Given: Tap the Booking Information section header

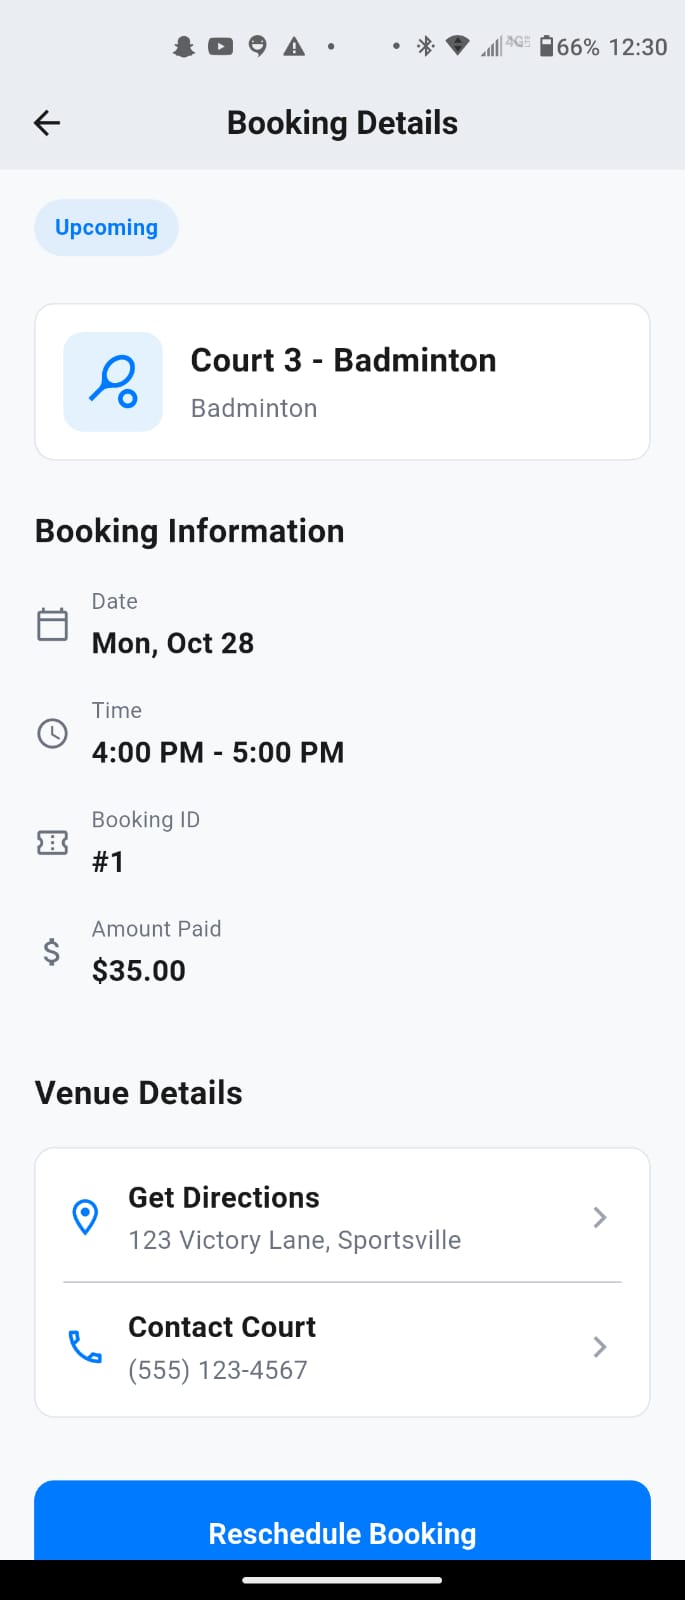Looking at the screenshot, I should [189, 531].
